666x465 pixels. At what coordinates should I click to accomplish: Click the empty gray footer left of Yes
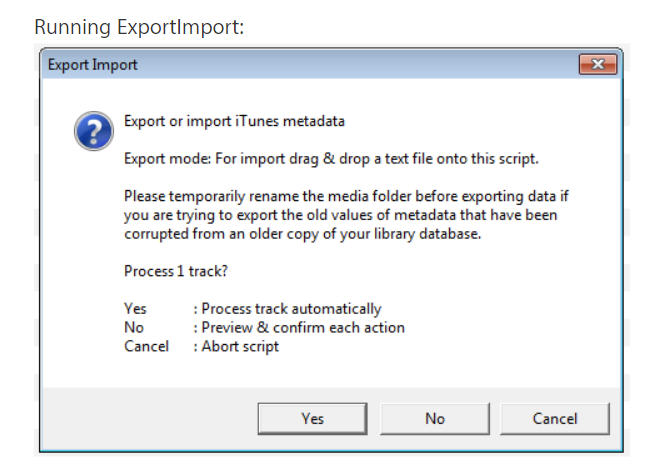pos(150,418)
